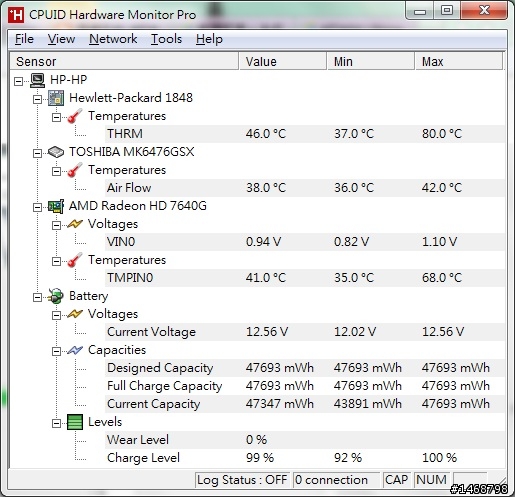Click the NUM status bar indicator

tap(431, 480)
